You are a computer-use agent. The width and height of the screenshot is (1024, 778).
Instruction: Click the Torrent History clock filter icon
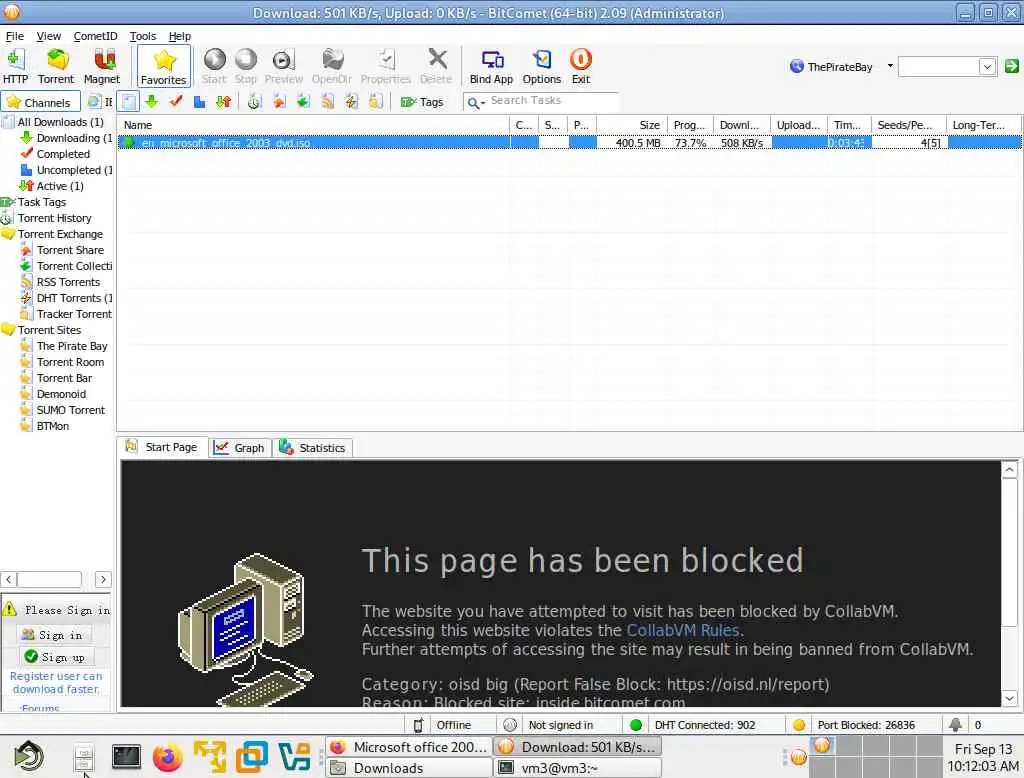(x=254, y=101)
